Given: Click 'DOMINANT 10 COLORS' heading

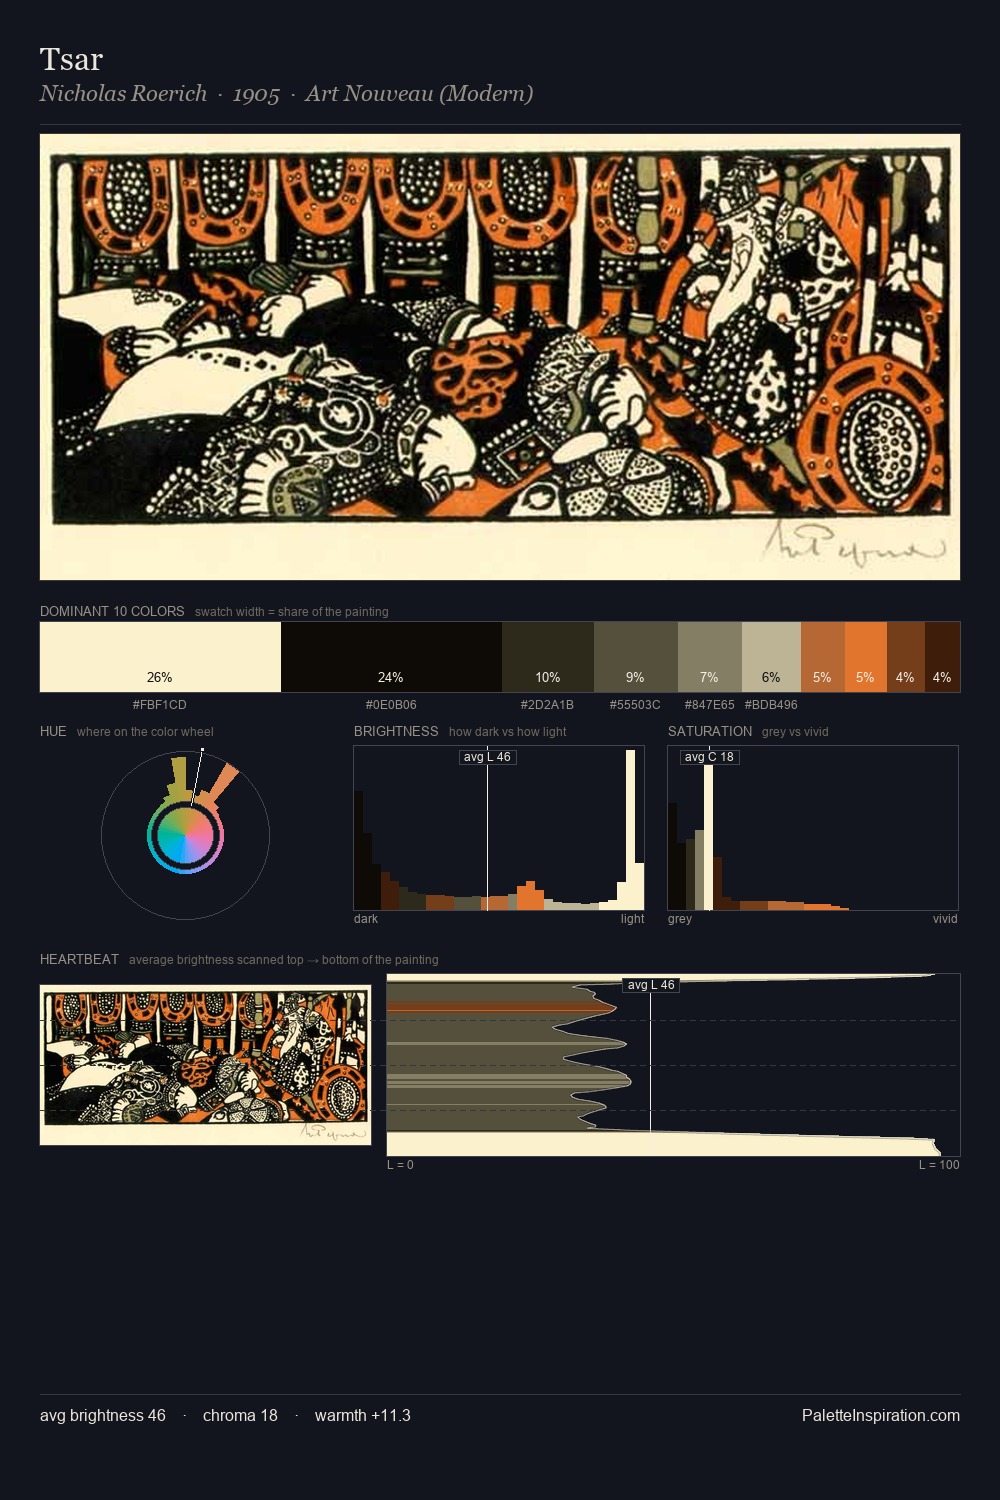Looking at the screenshot, I should point(112,611).
